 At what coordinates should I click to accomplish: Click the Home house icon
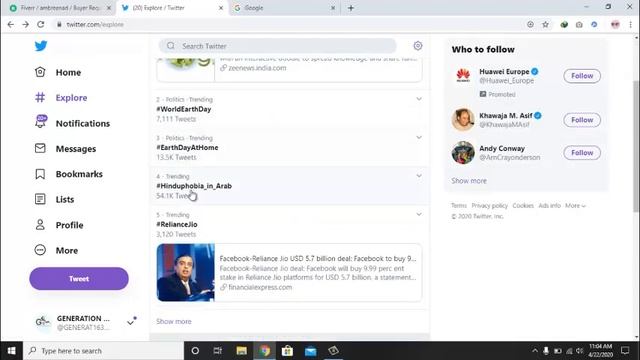pos(40,72)
